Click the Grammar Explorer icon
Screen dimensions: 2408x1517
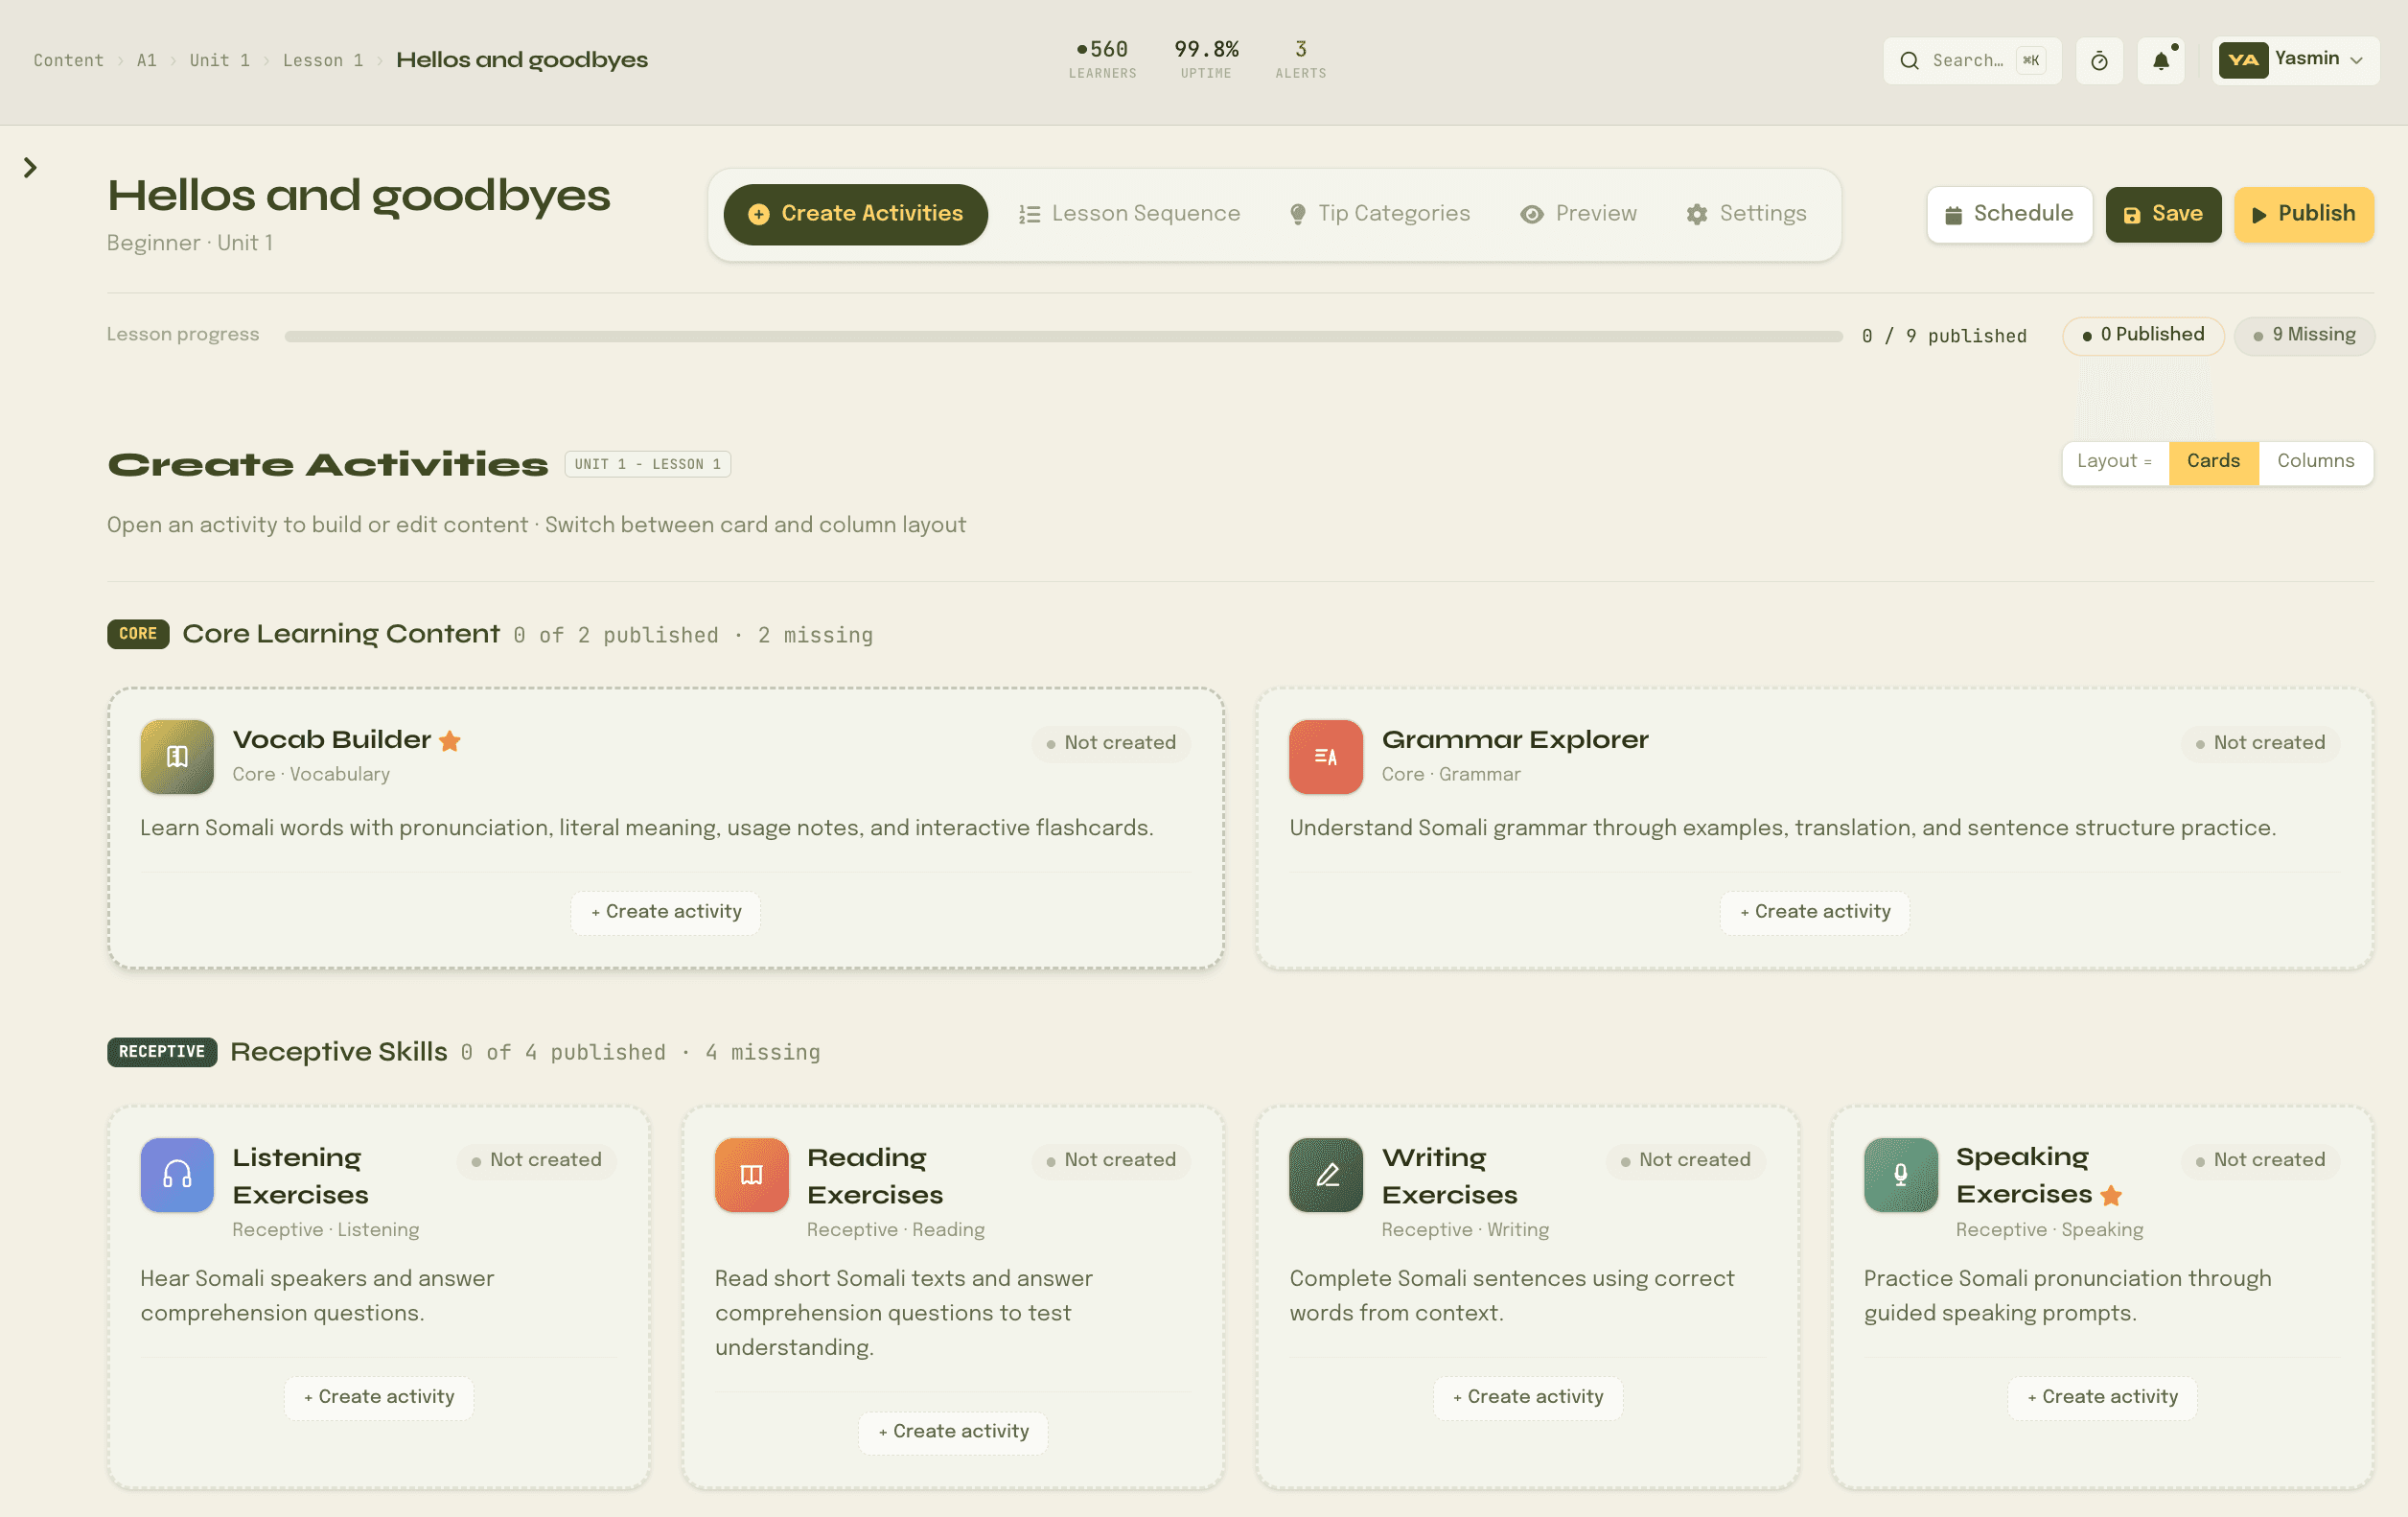click(x=1325, y=757)
